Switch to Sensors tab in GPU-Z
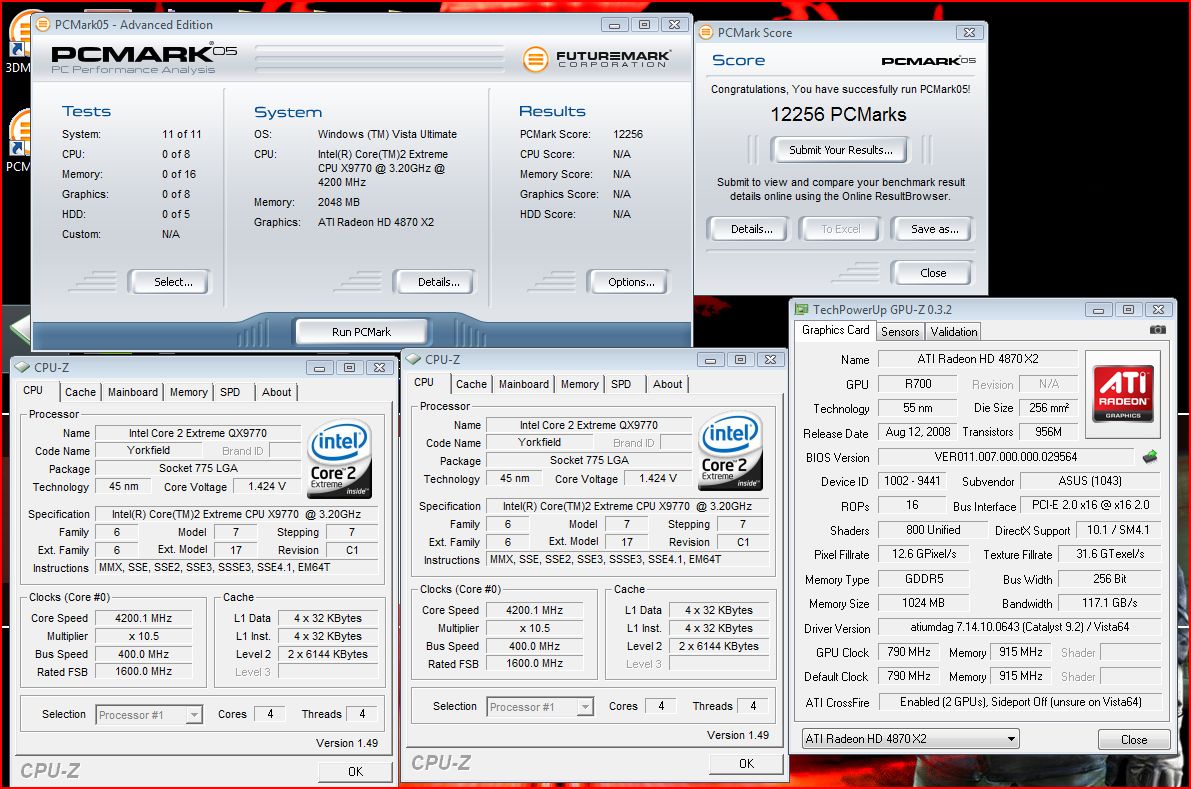This screenshot has width=1191, height=789. pyautogui.click(x=900, y=332)
